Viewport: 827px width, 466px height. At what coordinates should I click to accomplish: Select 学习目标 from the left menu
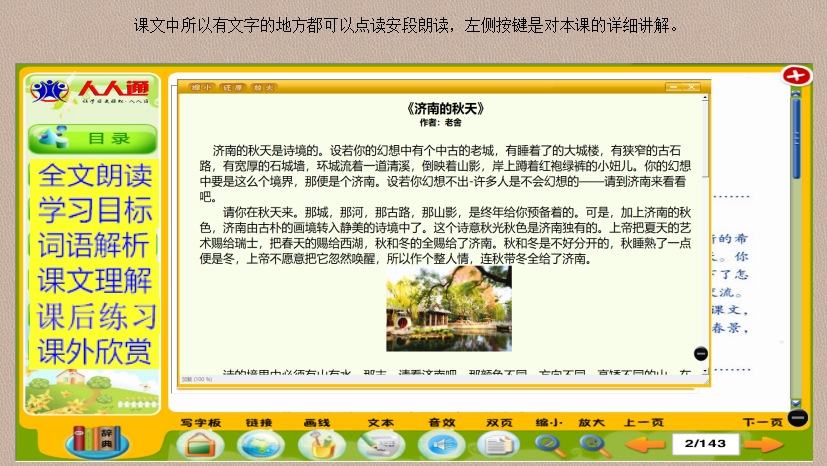pyautogui.click(x=93, y=211)
